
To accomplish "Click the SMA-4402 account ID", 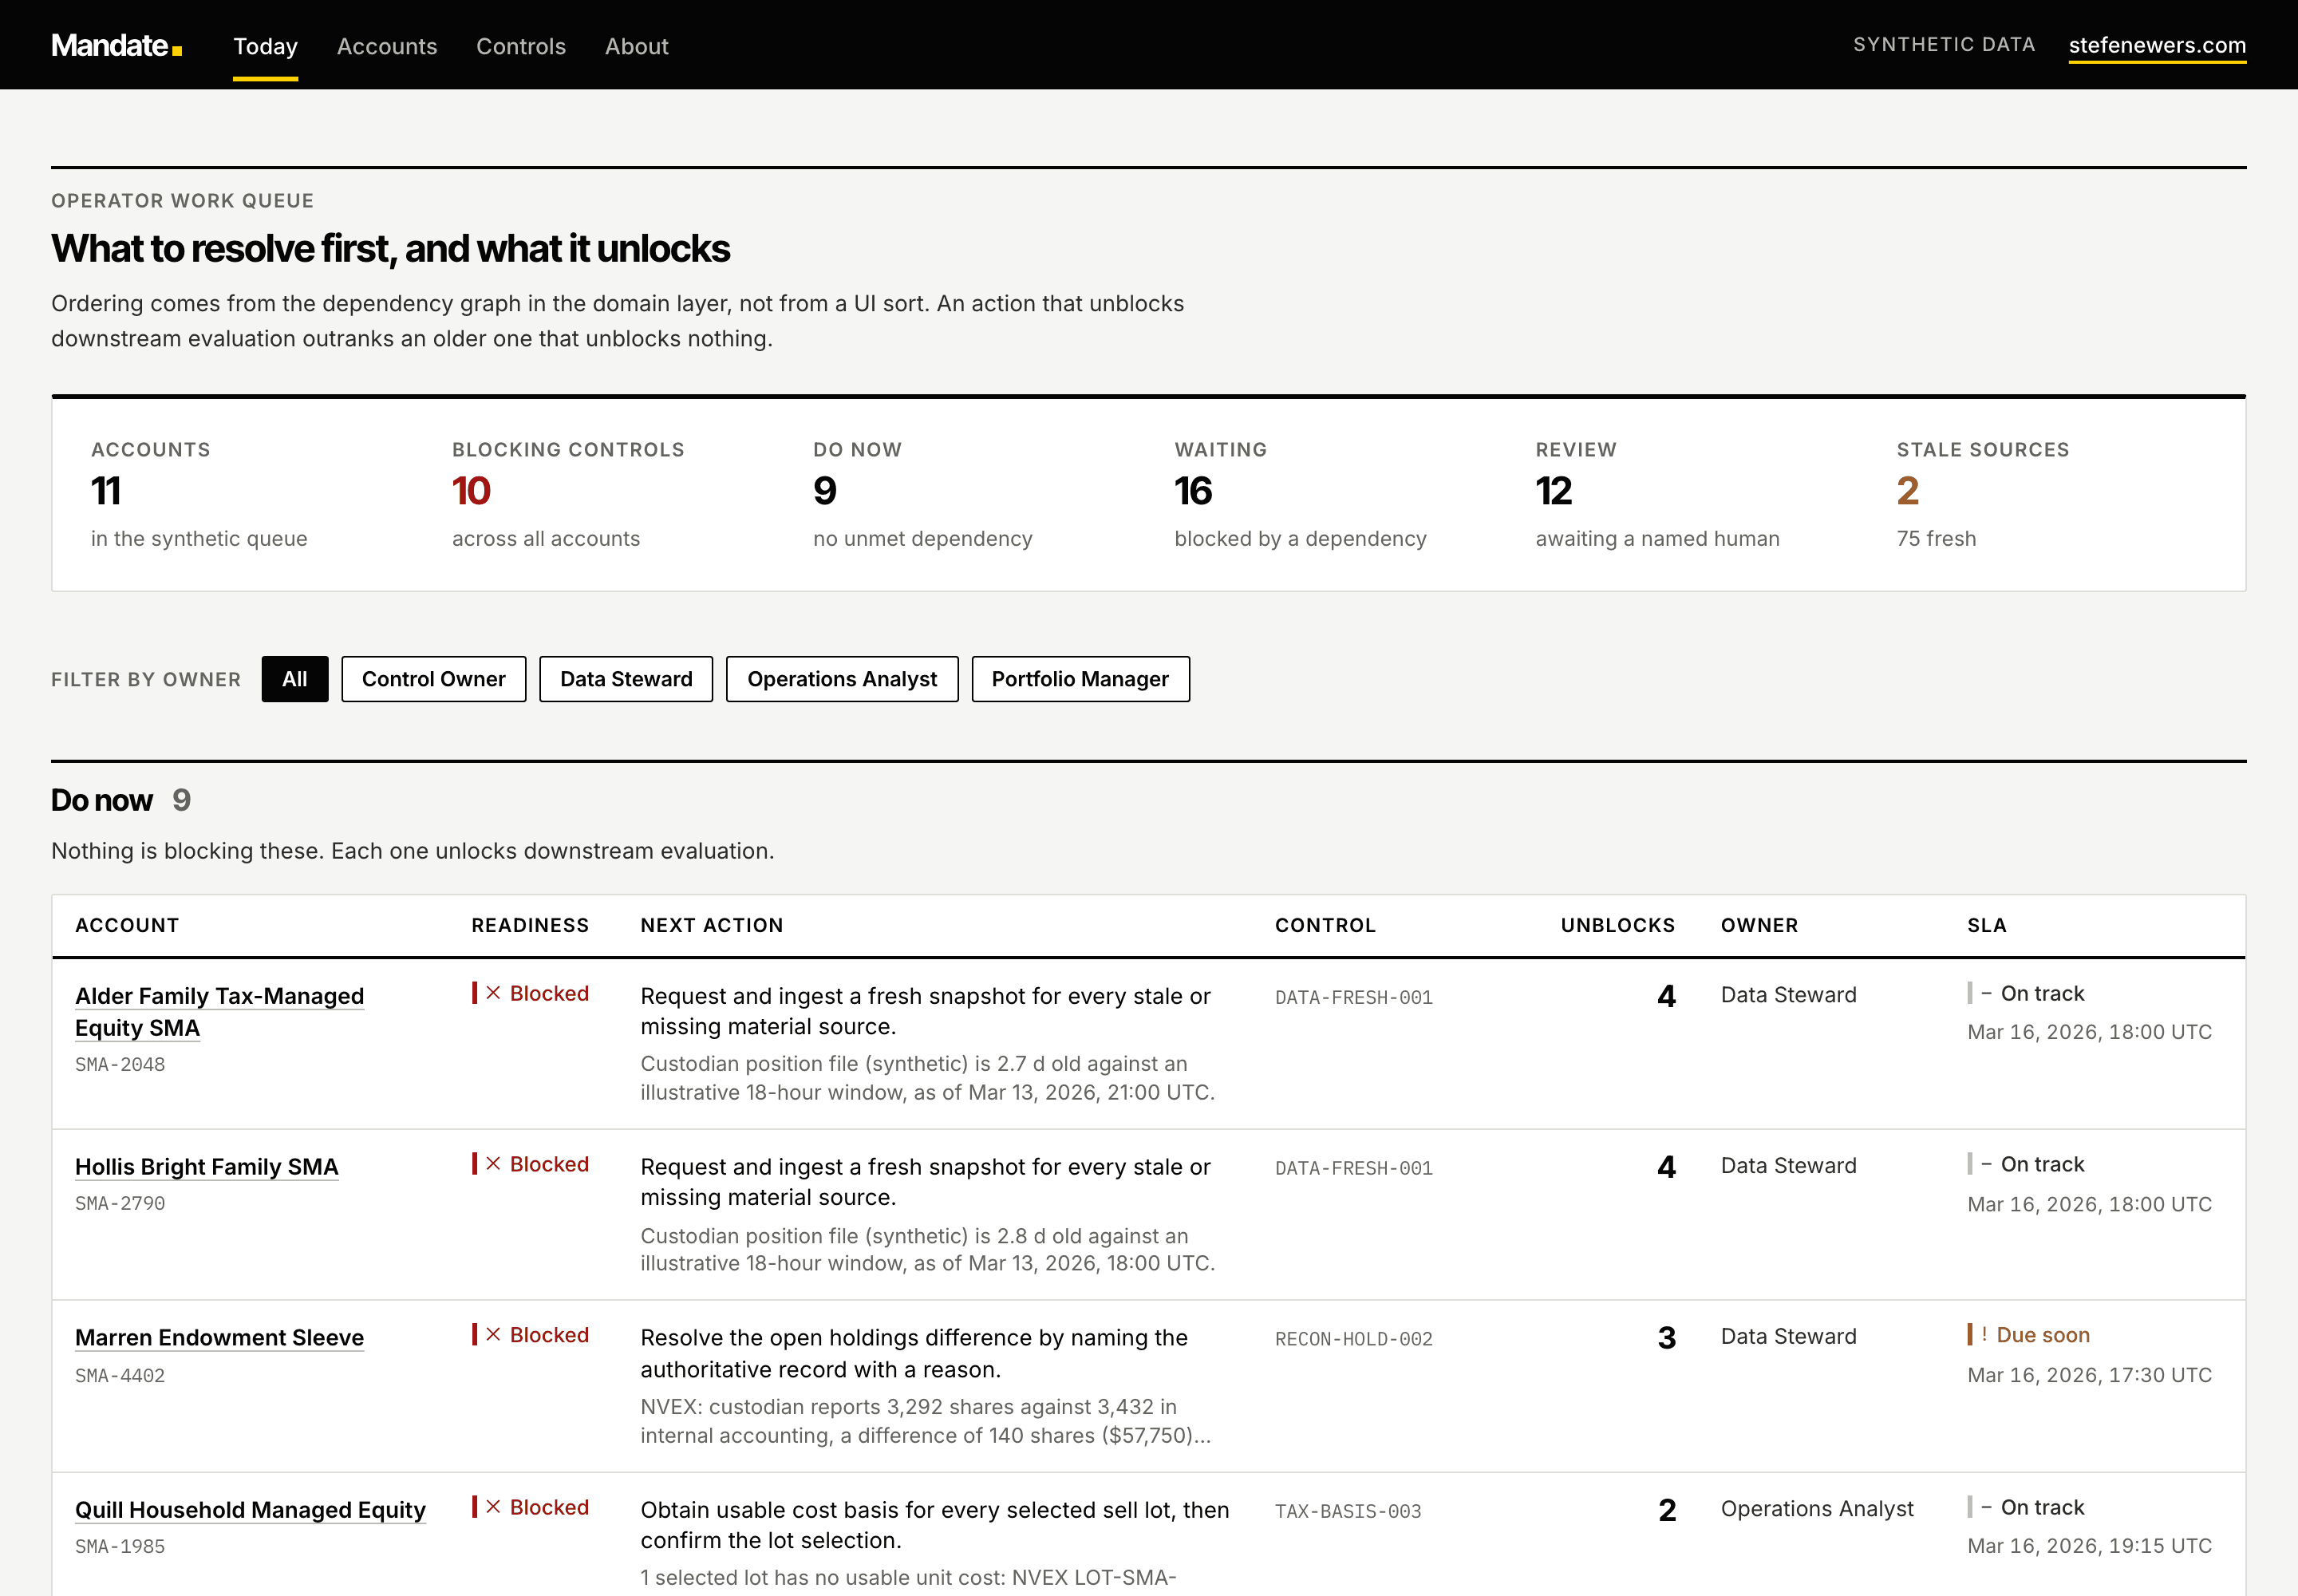I will 120,1375.
